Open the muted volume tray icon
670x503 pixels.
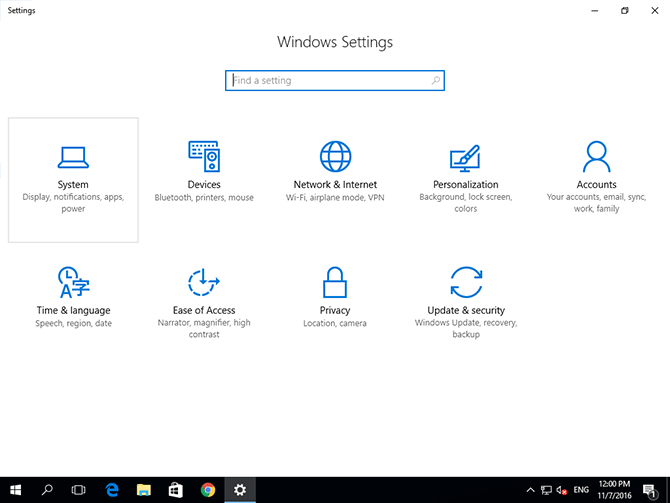coord(561,490)
